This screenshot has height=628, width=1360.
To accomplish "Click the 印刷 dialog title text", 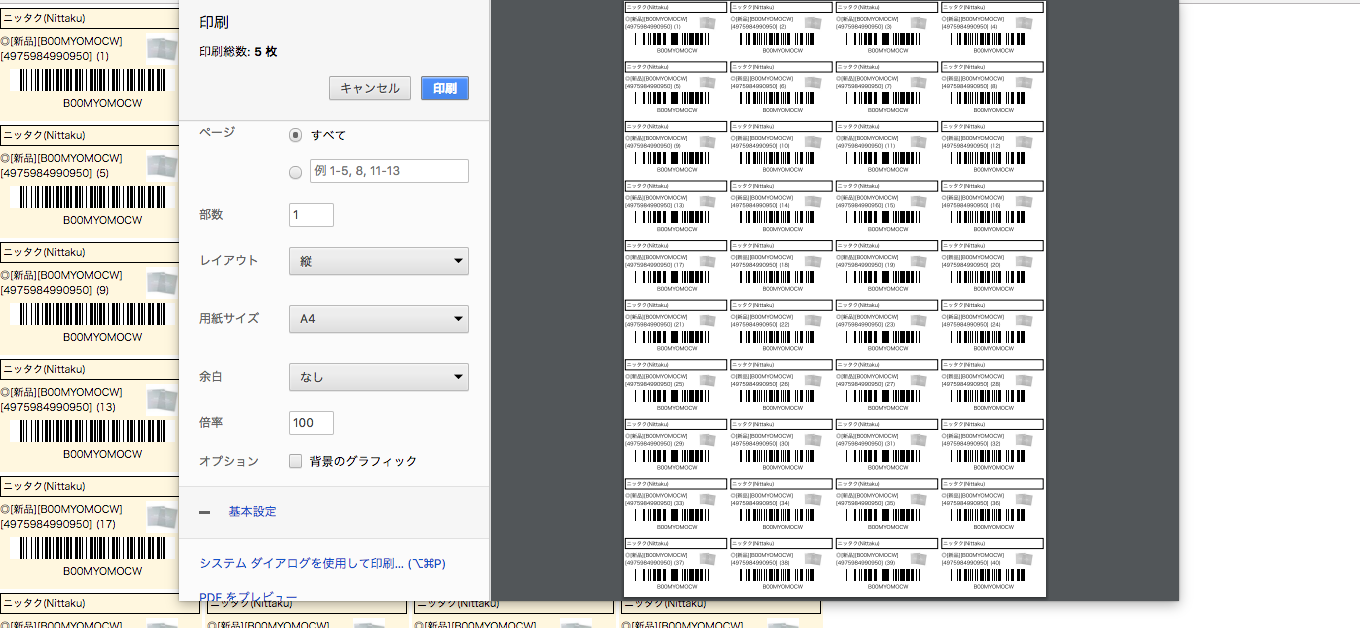I will point(214,22).
